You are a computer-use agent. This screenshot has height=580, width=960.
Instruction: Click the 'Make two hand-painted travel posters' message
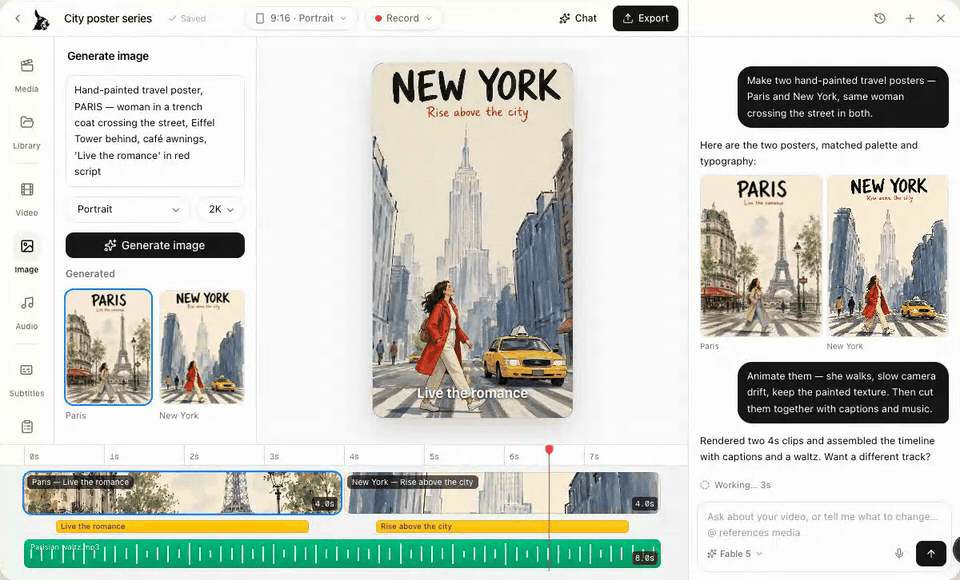coord(842,97)
